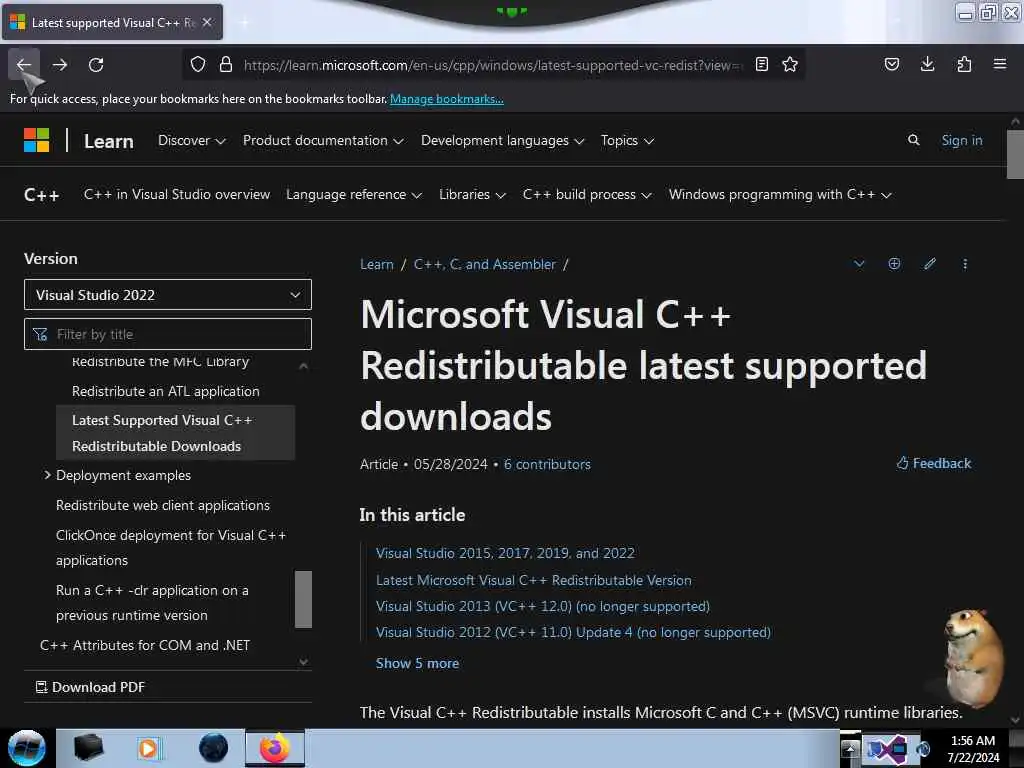The height and width of the screenshot is (768, 1024).
Task: Open the dark globe taskbar icon
Action: pos(214,748)
